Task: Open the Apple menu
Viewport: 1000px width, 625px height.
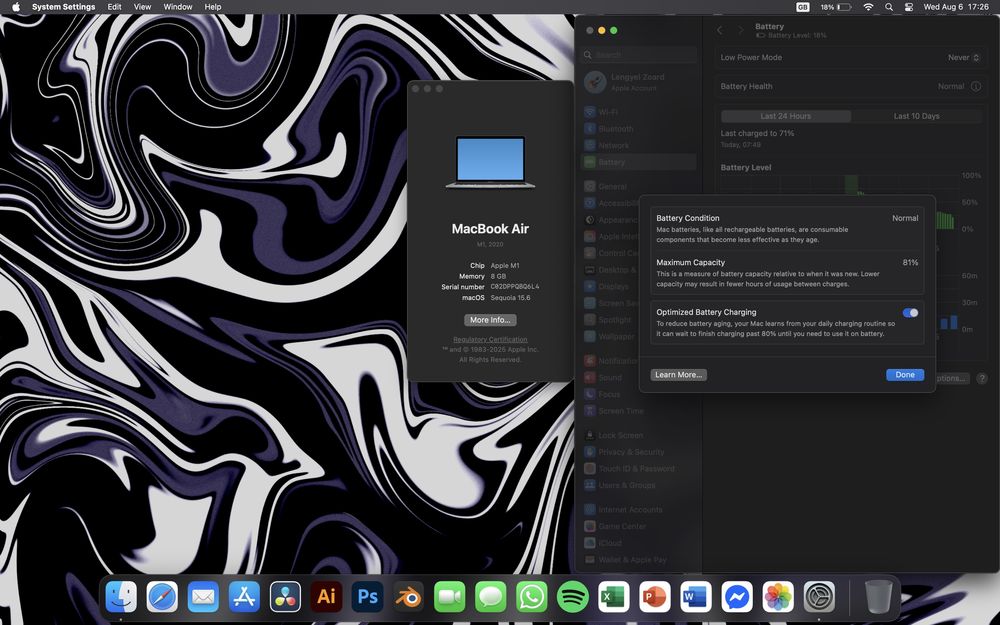Action: pos(16,7)
